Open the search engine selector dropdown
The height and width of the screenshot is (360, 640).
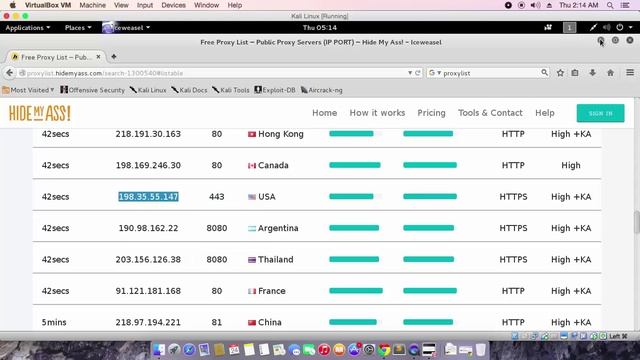point(435,73)
